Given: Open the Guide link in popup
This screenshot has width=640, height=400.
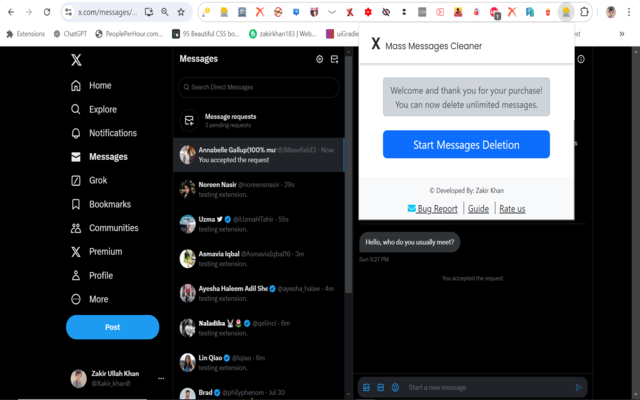Looking at the screenshot, I should pos(478,209).
